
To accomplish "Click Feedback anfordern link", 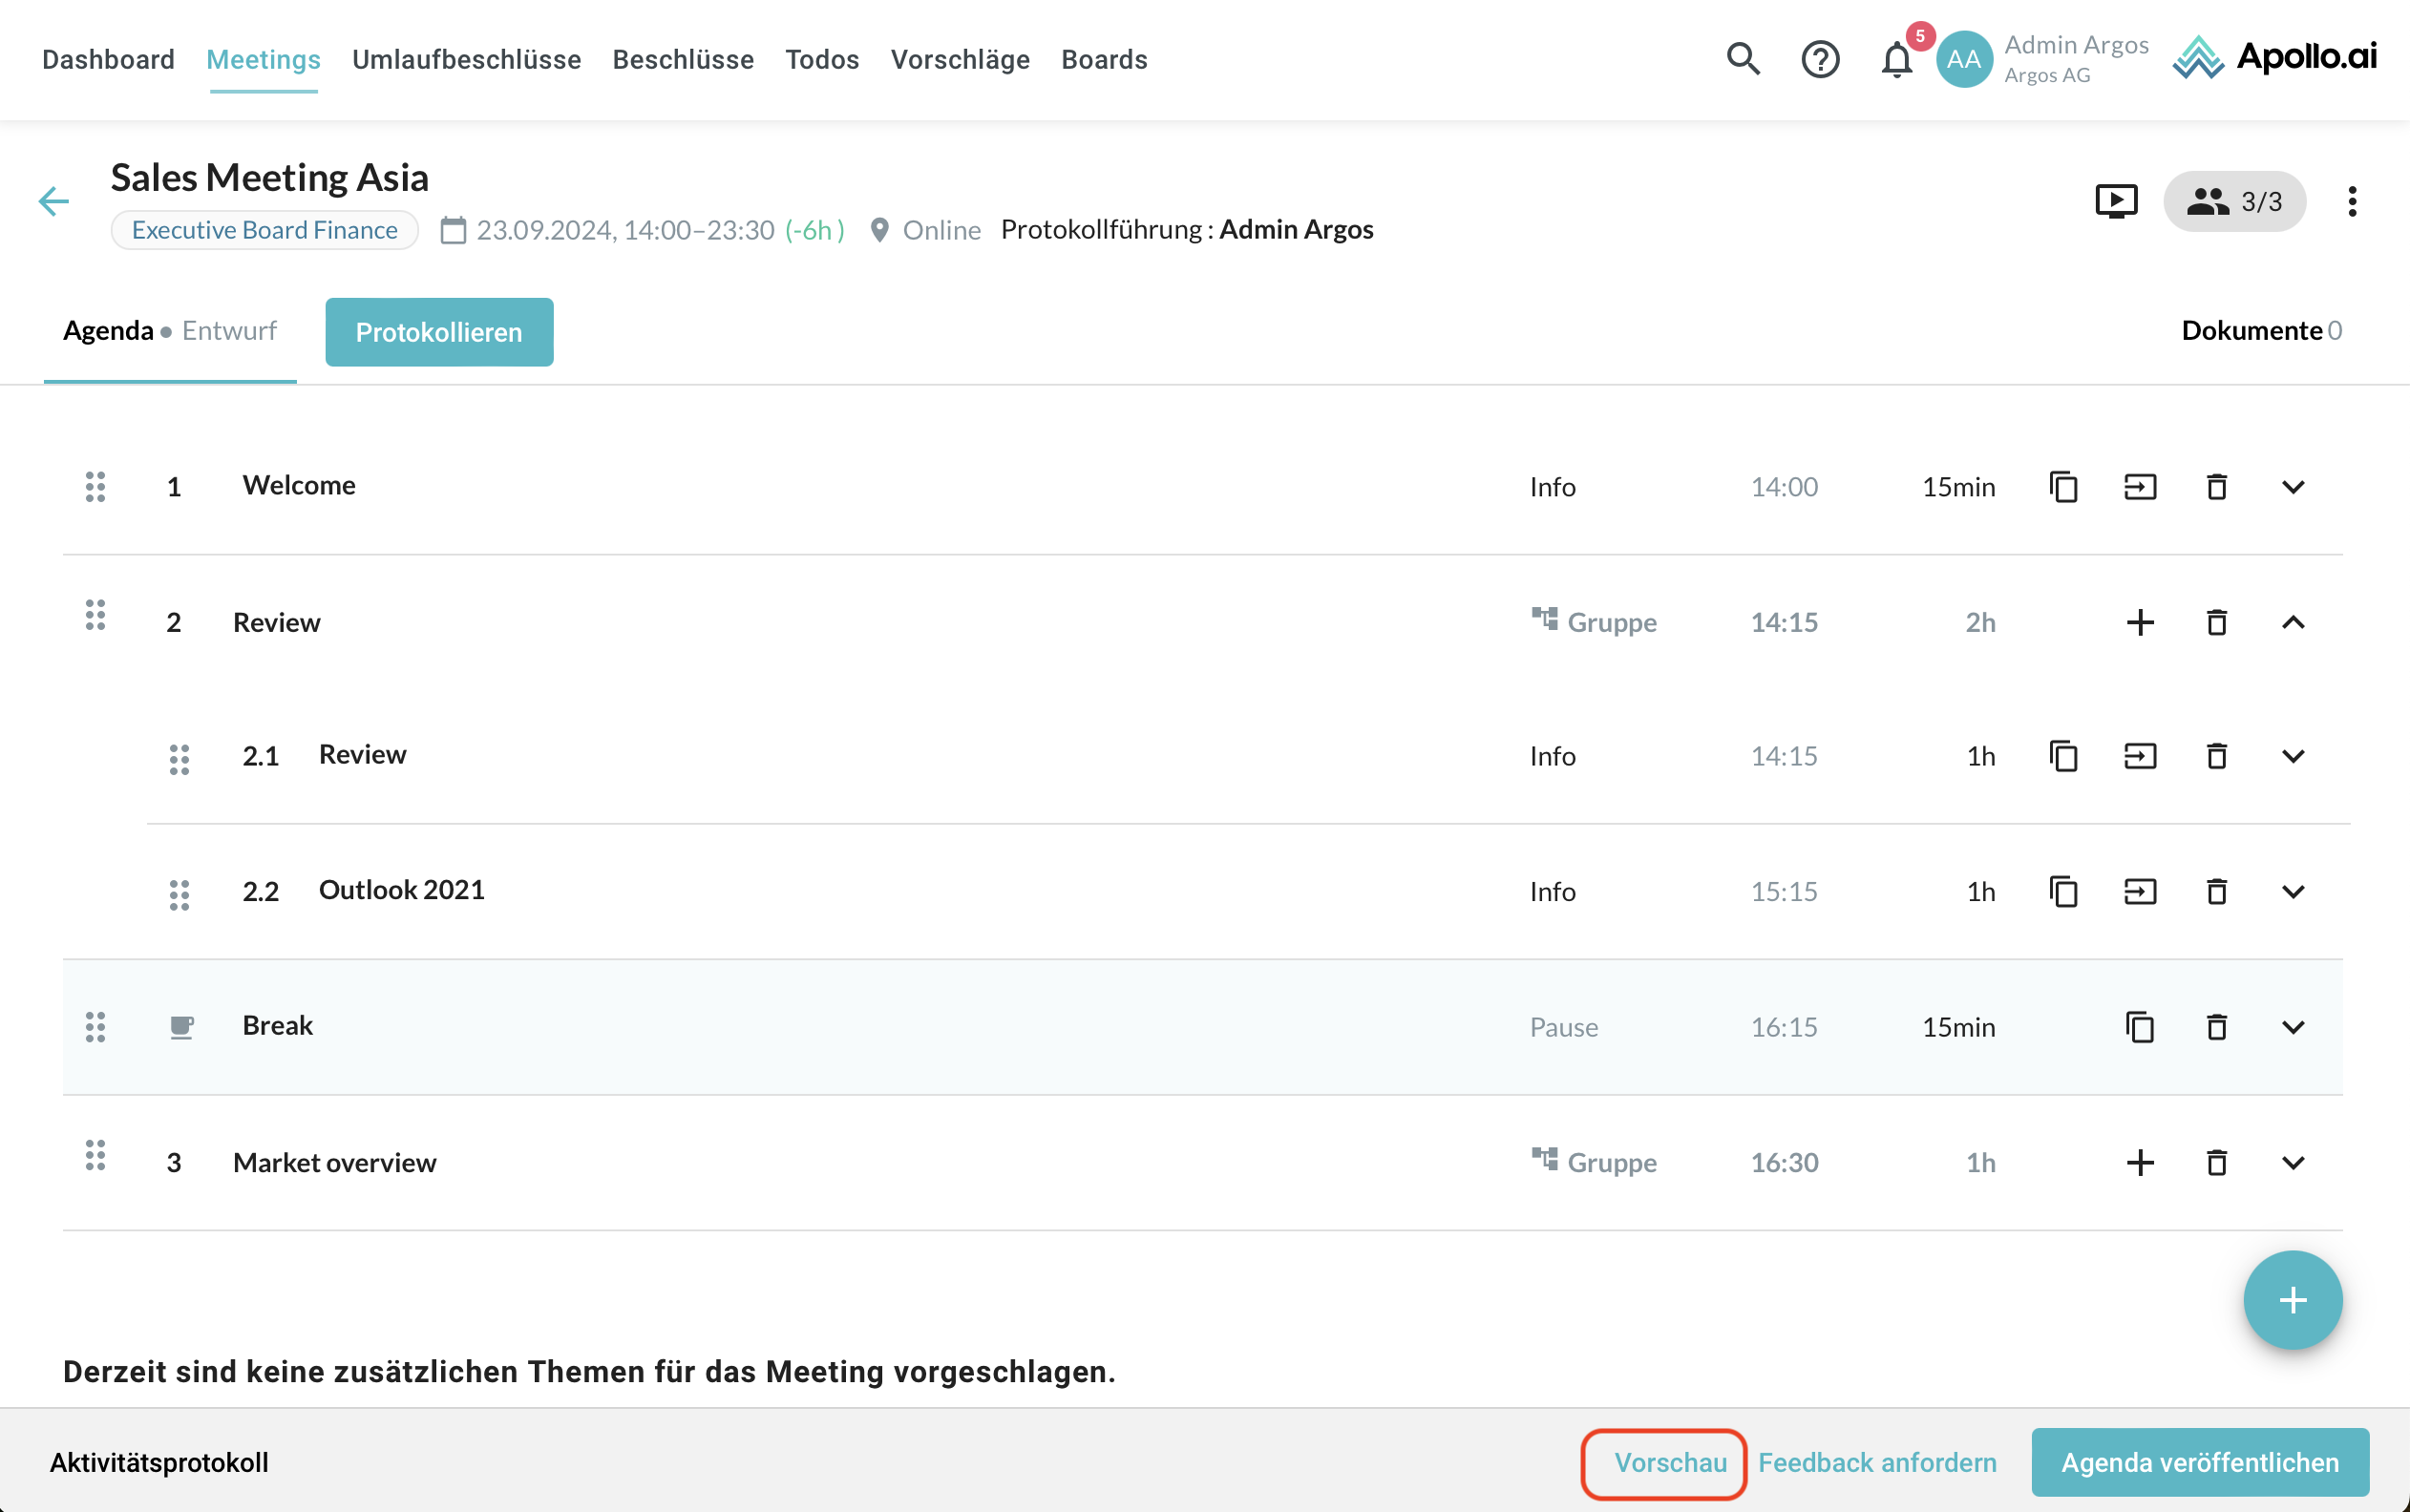I will click(x=1876, y=1462).
